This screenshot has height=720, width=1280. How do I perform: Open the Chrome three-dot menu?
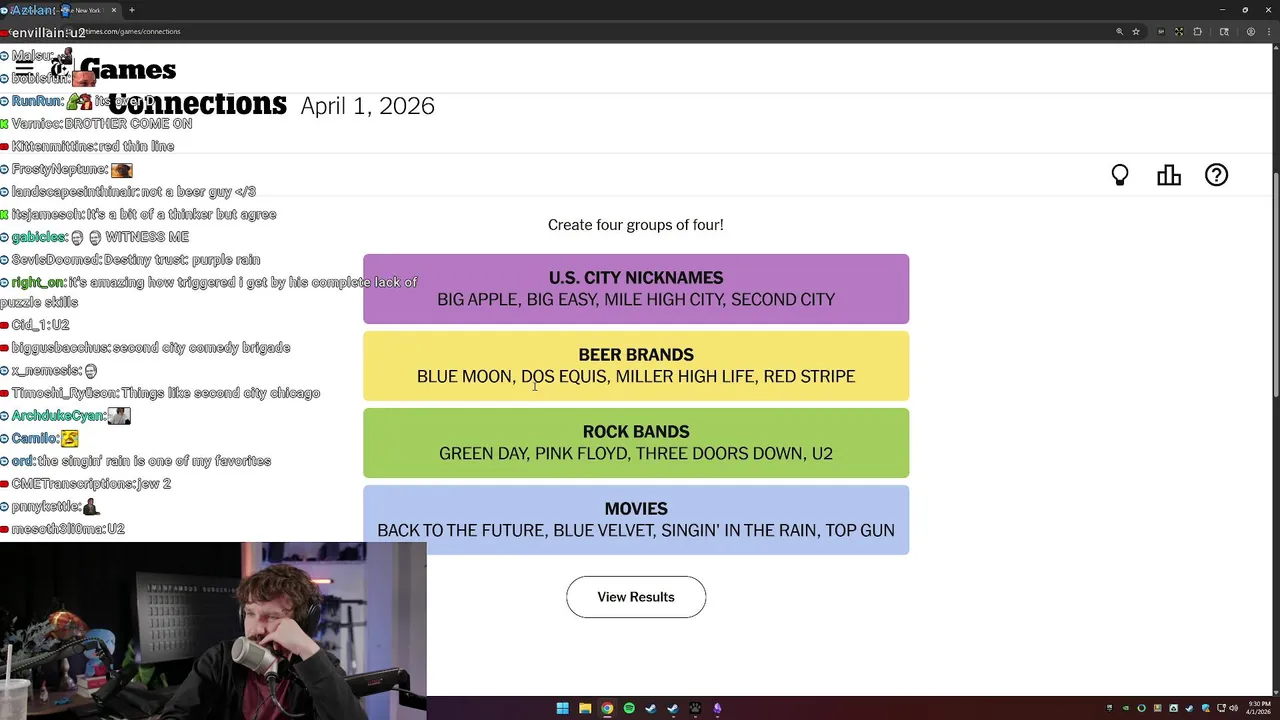(x=1268, y=32)
